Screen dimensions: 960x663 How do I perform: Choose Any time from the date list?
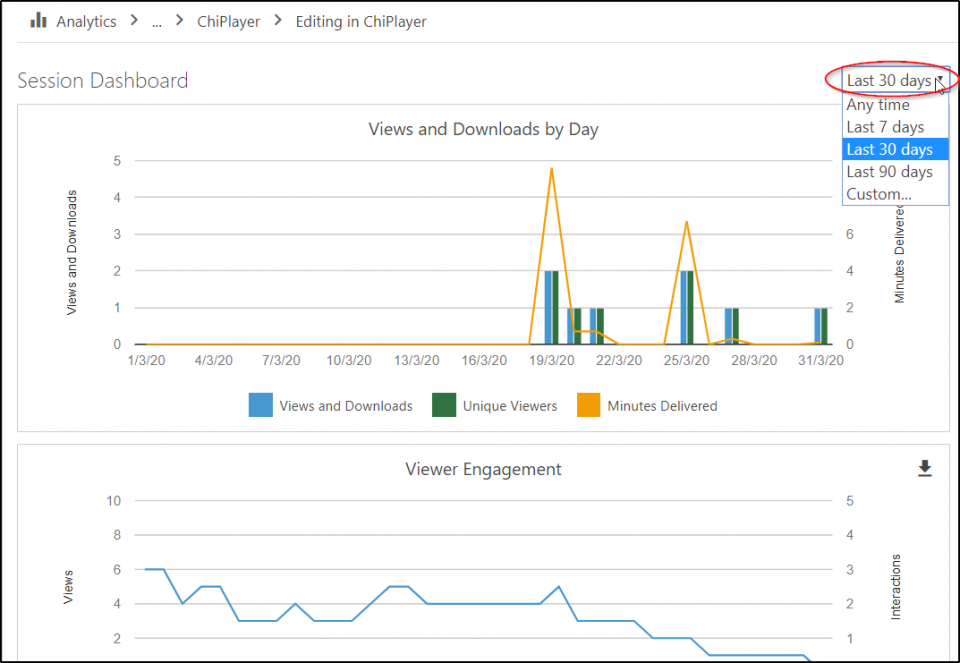coord(895,105)
